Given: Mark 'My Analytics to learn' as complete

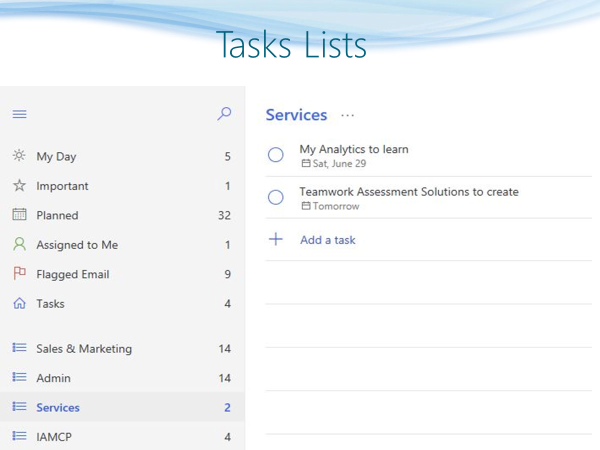Looking at the screenshot, I should [x=276, y=155].
